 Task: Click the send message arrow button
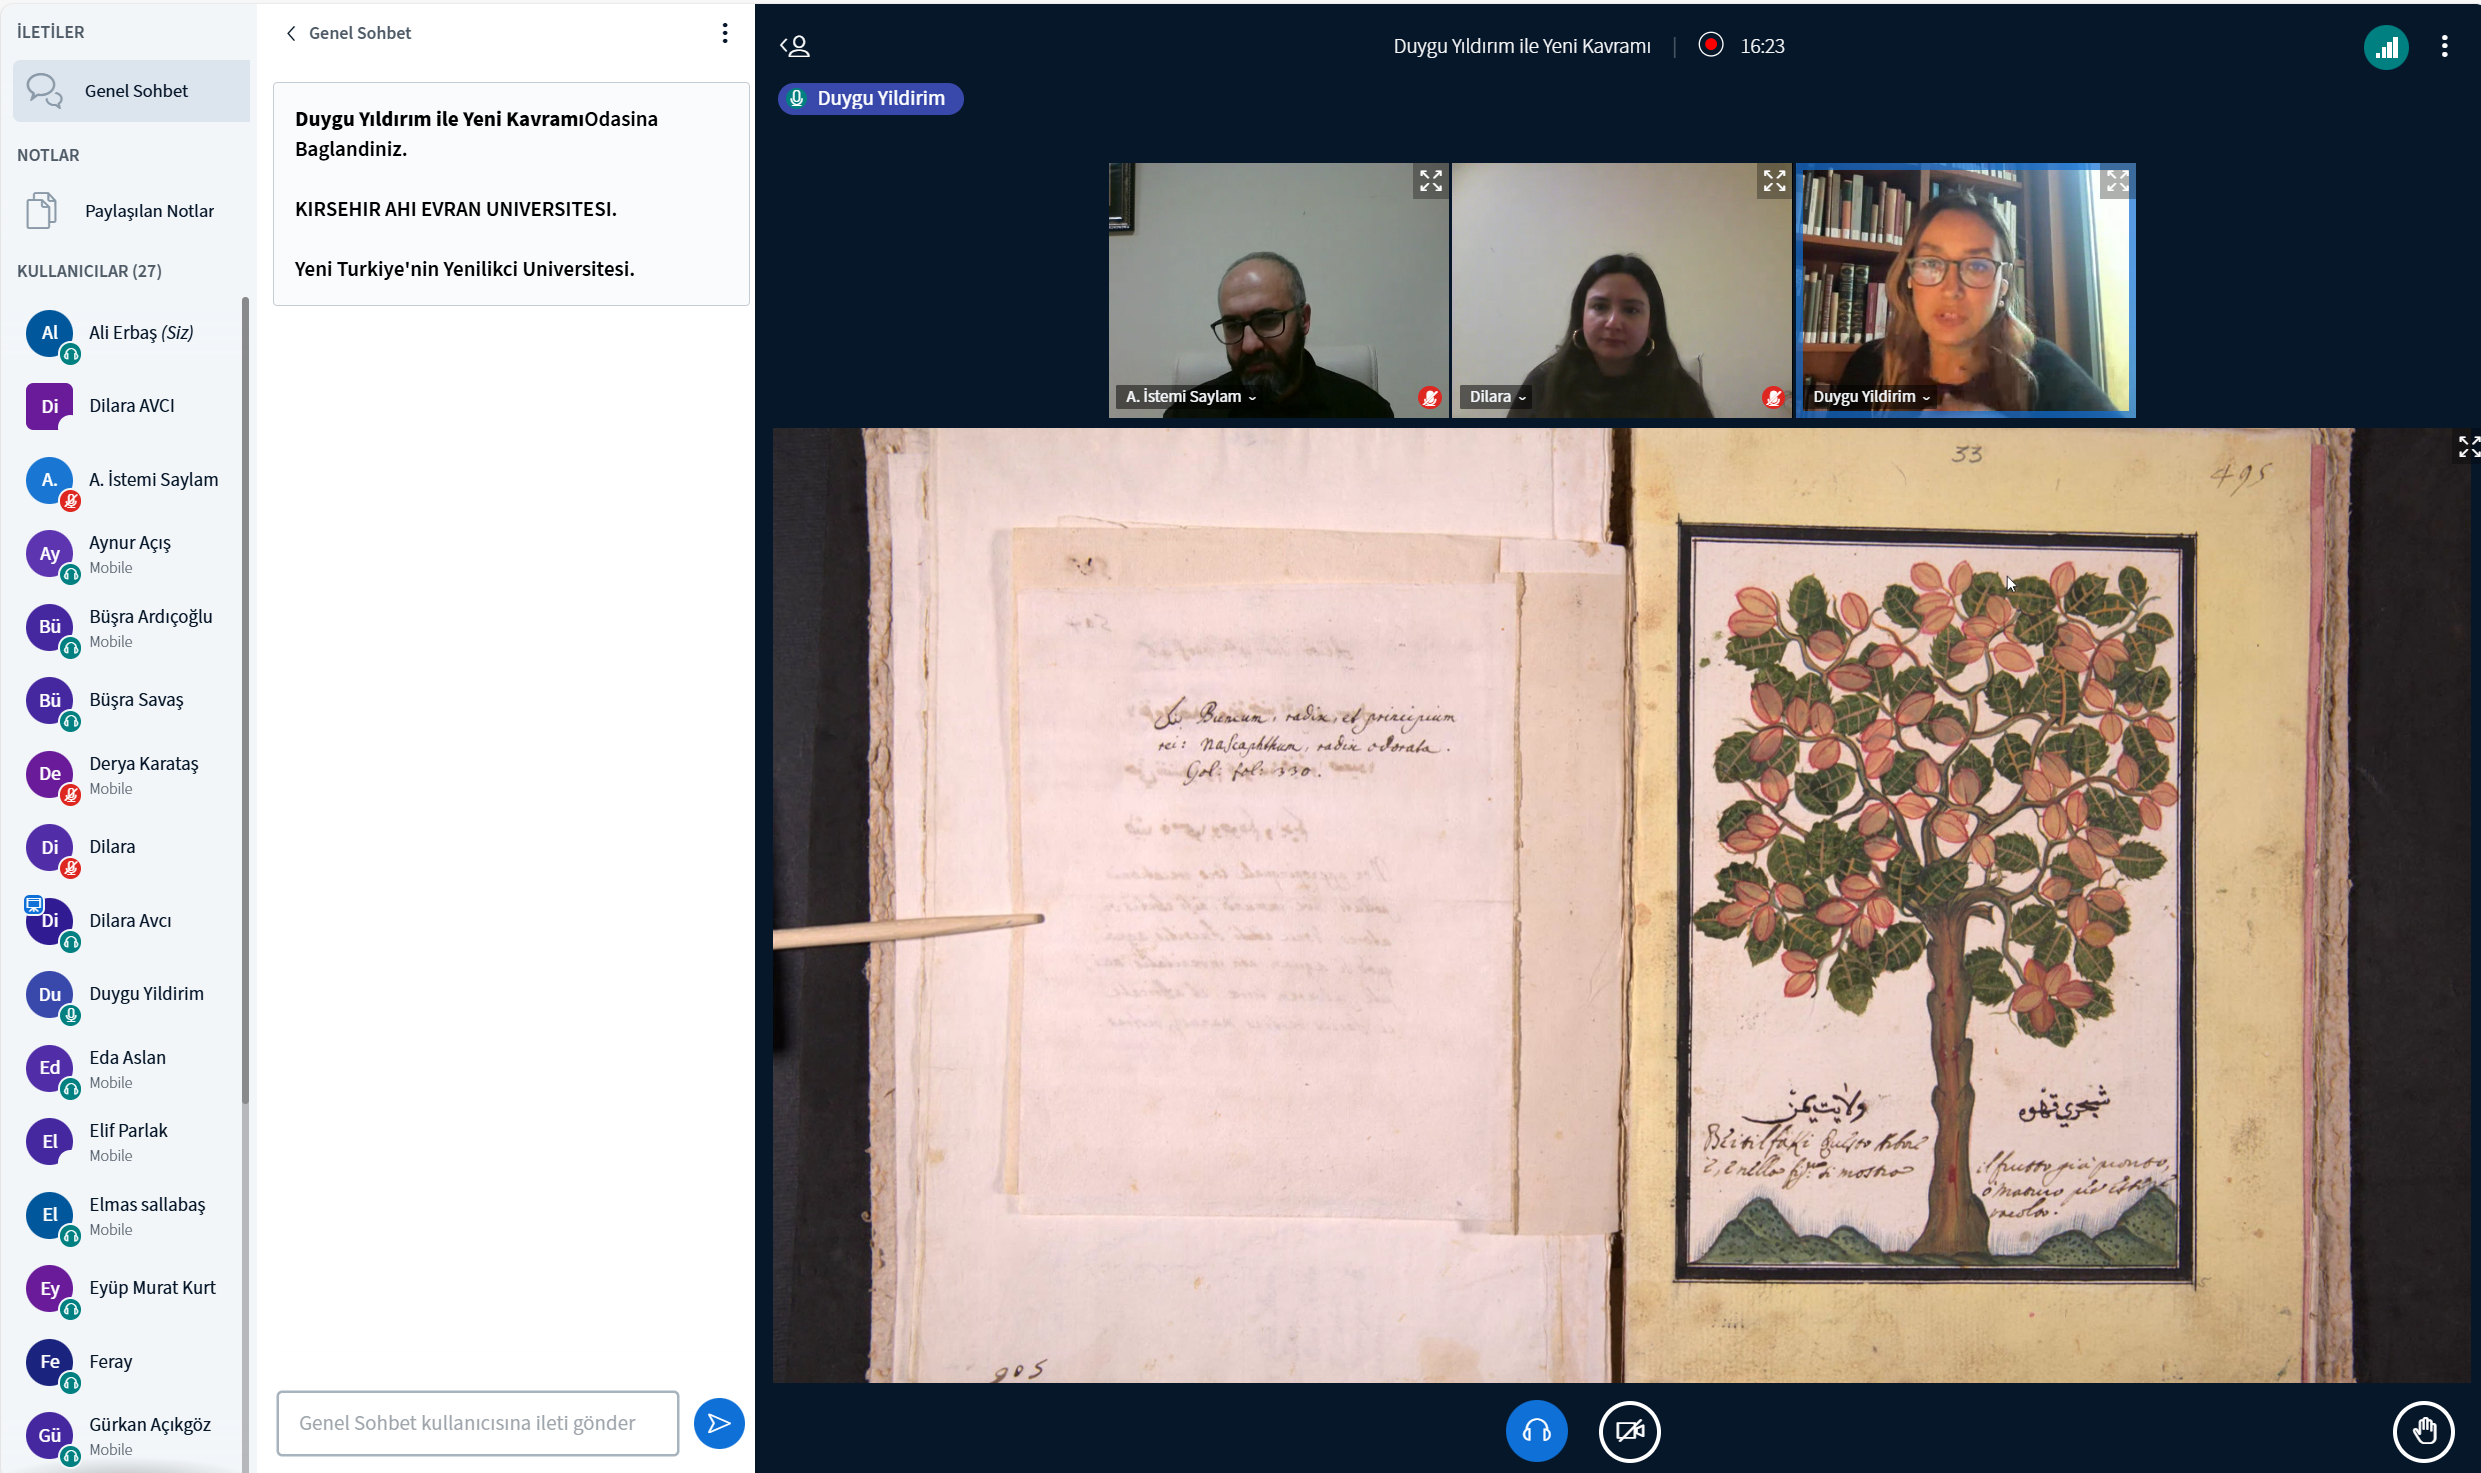pos(718,1423)
